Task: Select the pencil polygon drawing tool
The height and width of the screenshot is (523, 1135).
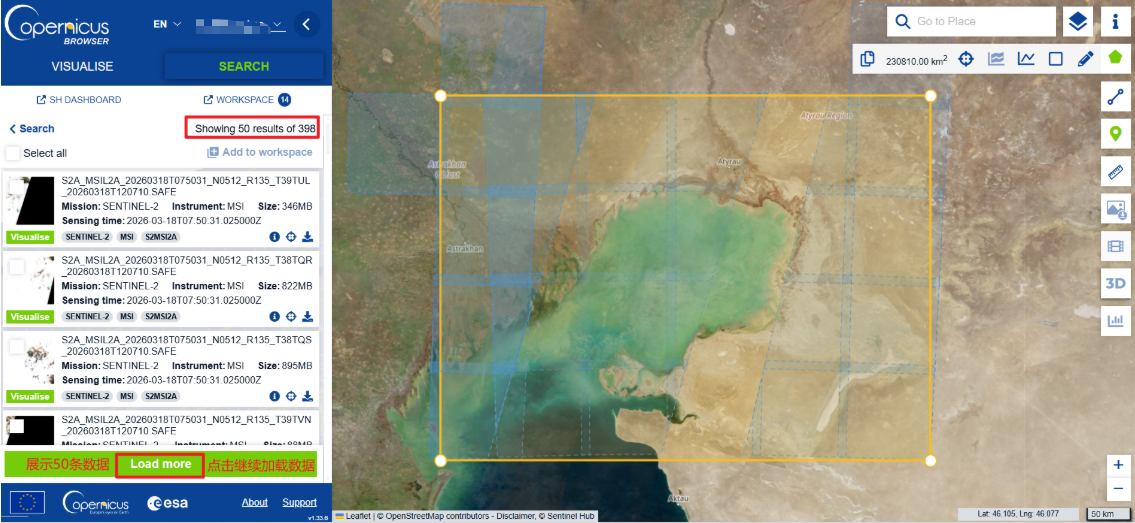Action: (x=1084, y=59)
